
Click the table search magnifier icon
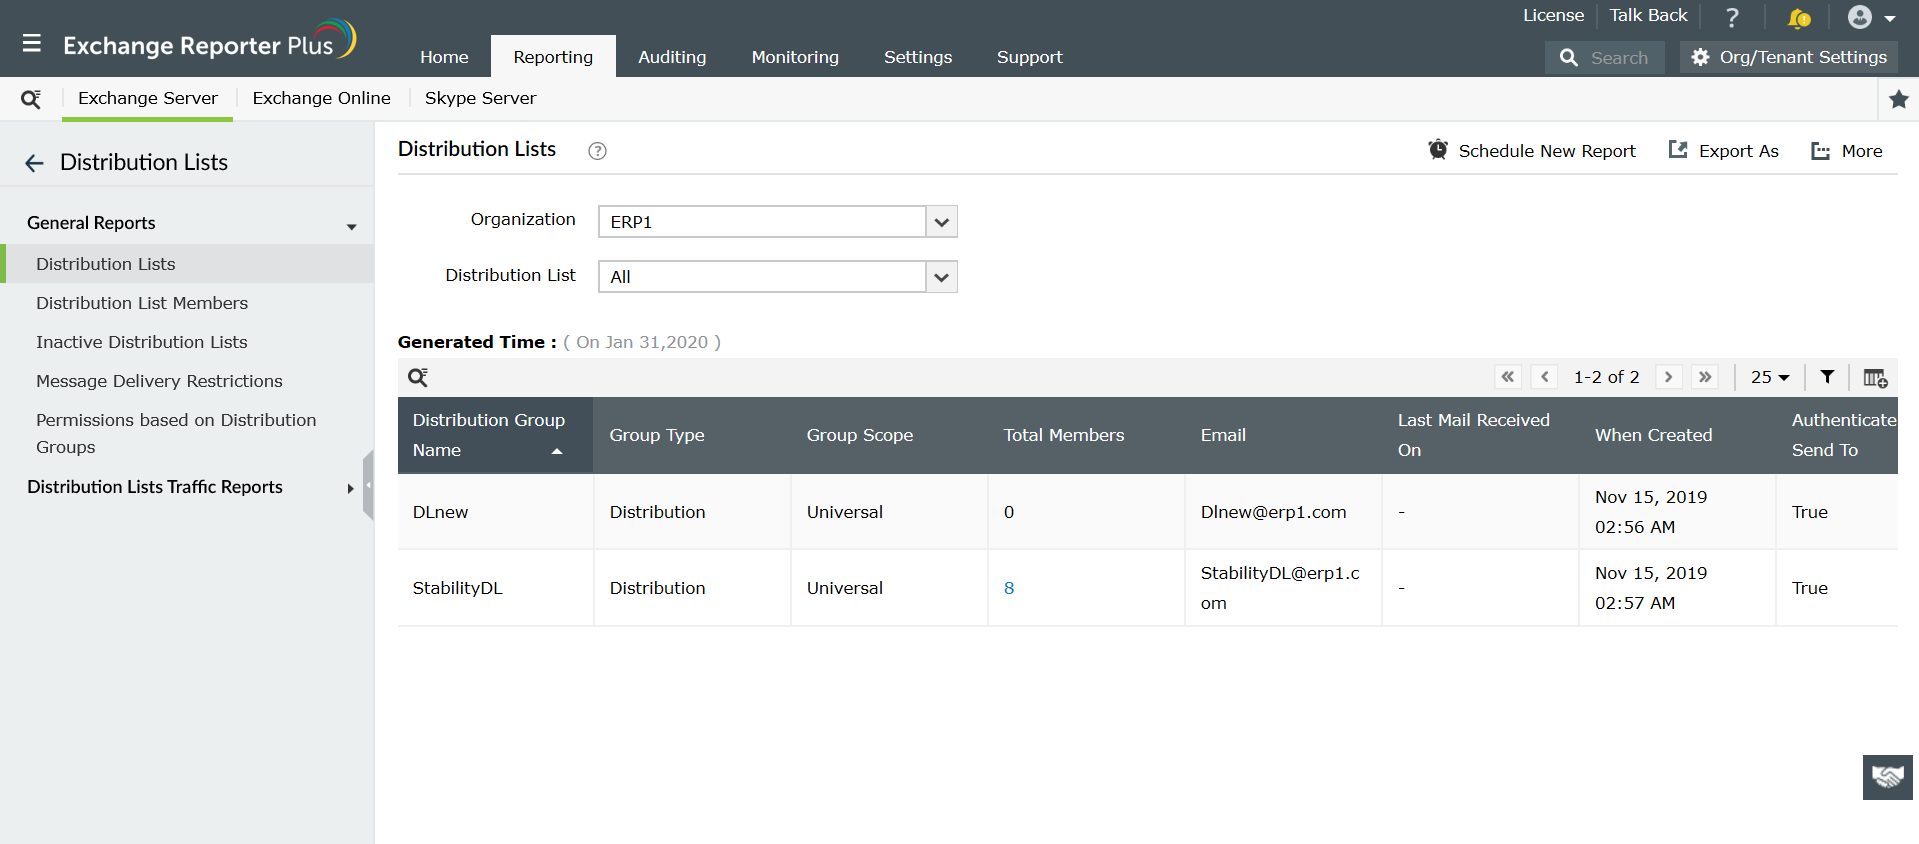point(418,377)
